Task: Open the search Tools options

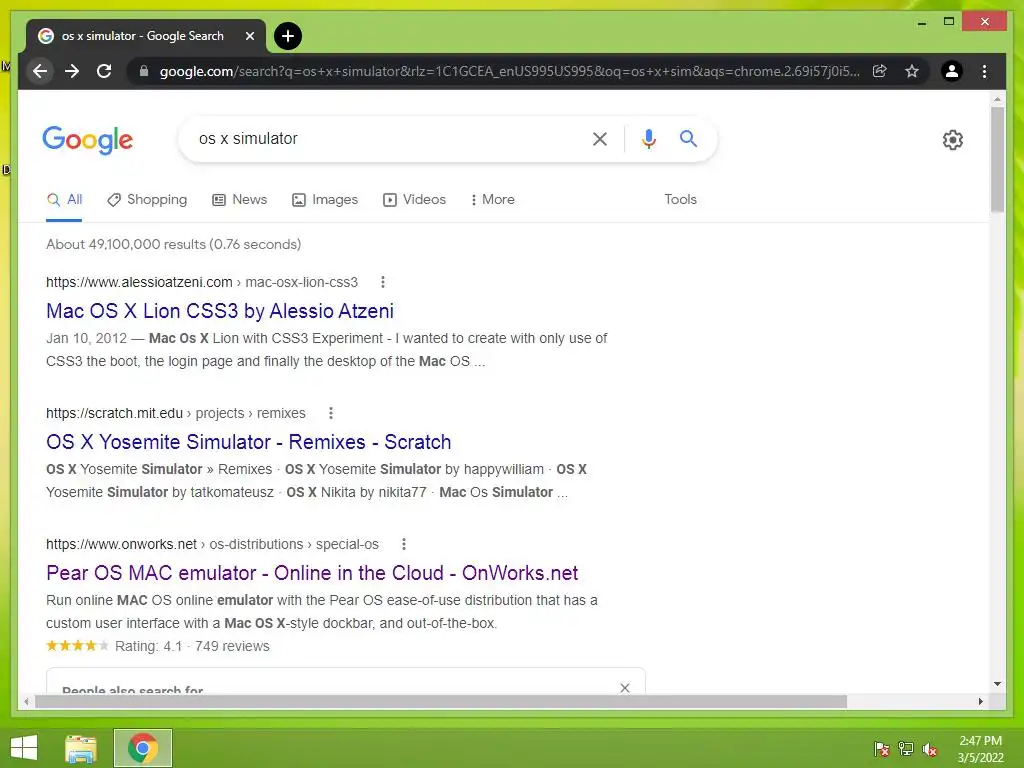Action: pos(680,199)
